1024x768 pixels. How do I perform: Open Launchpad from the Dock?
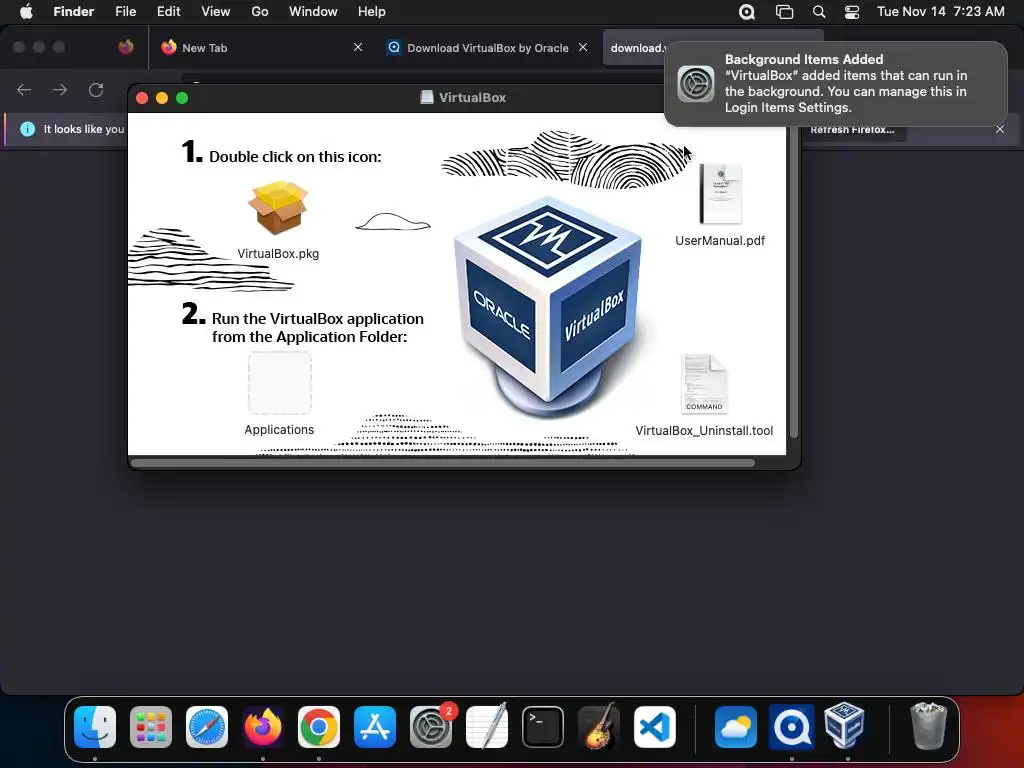[151, 727]
